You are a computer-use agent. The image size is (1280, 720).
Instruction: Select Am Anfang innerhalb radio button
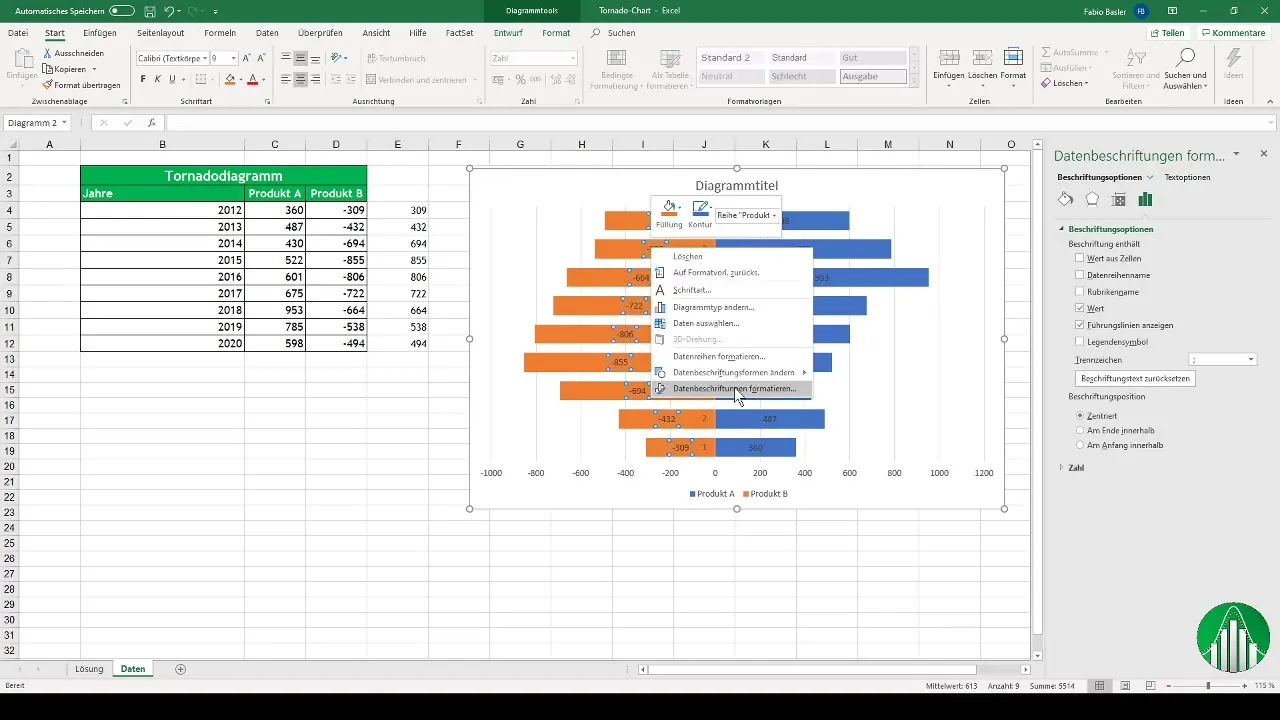tap(1080, 445)
